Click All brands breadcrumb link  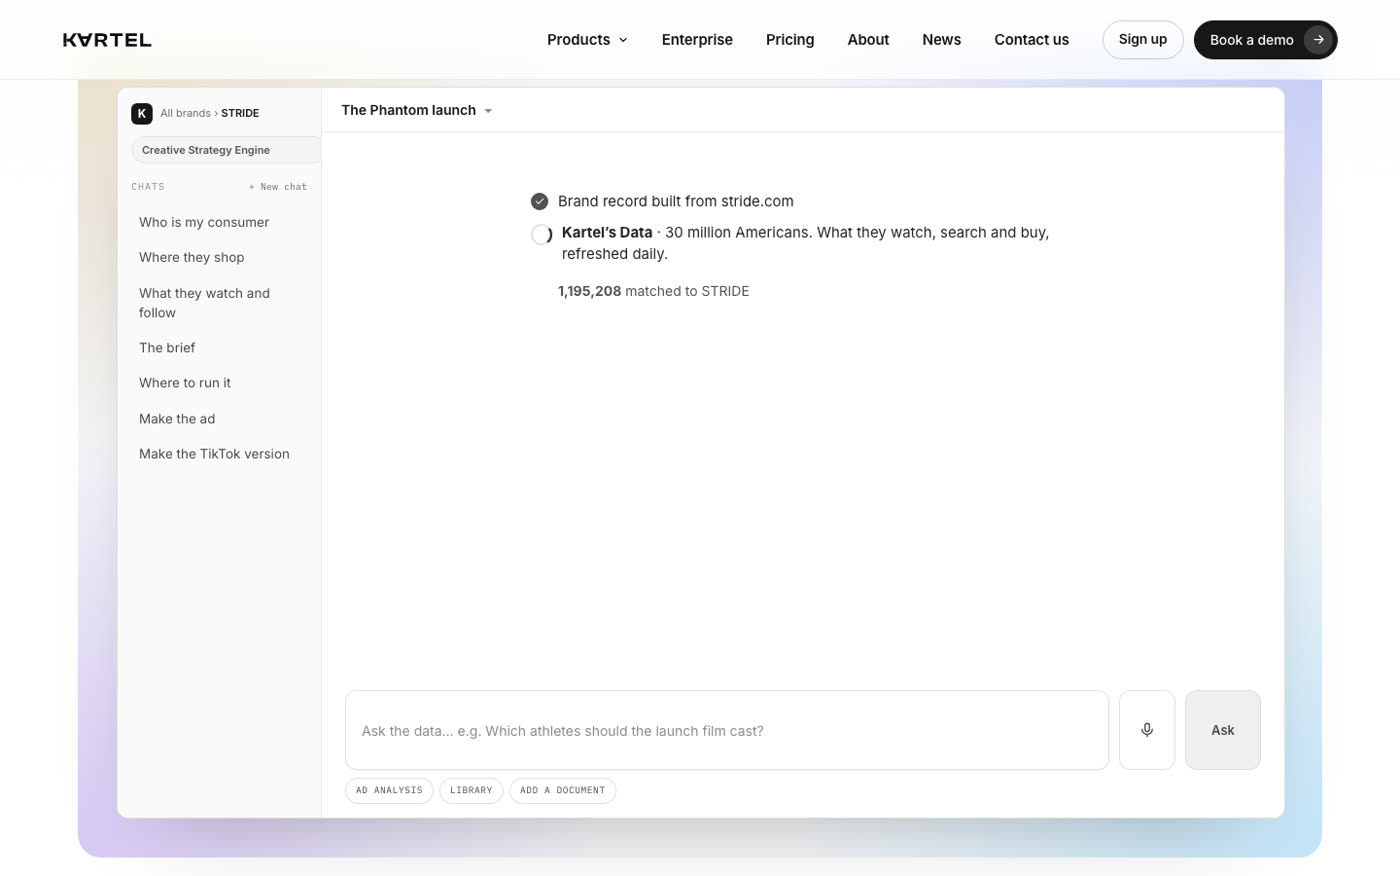pos(185,113)
